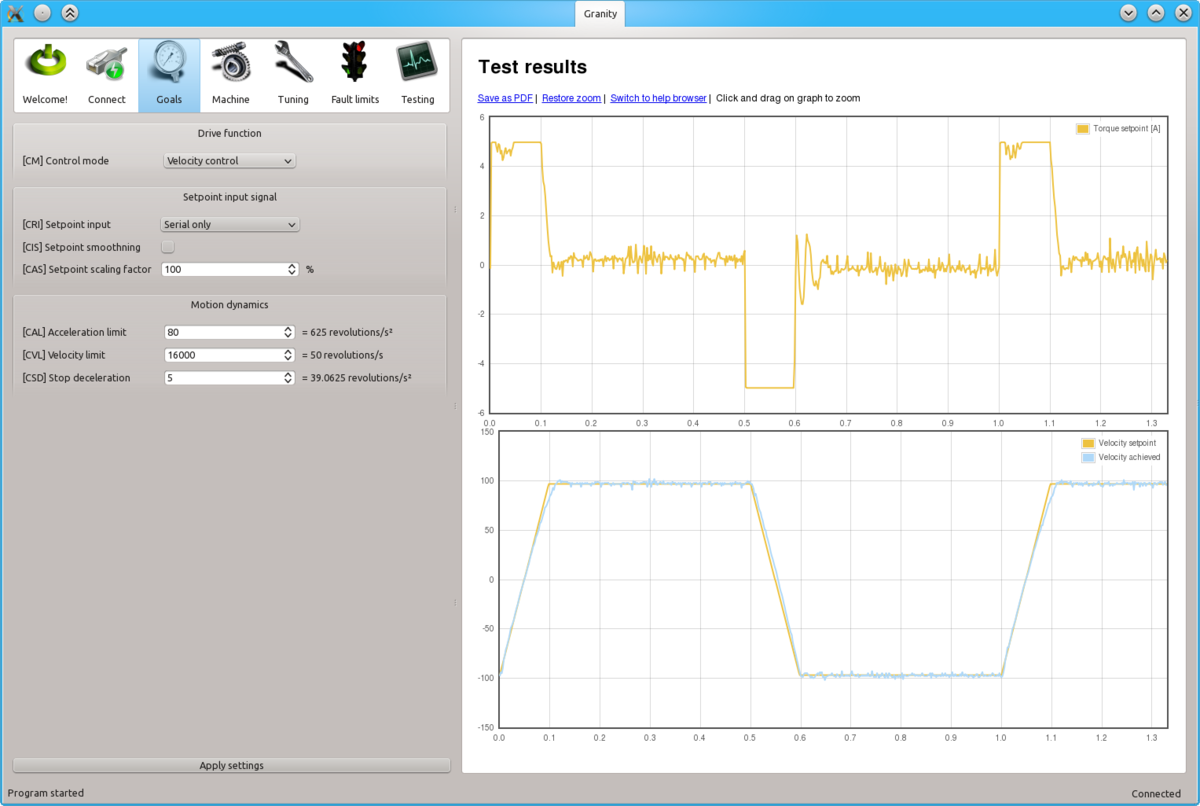This screenshot has height=806, width=1200.
Task: Toggle the Torque setpoint legend swatch
Action: pyautogui.click(x=1081, y=128)
